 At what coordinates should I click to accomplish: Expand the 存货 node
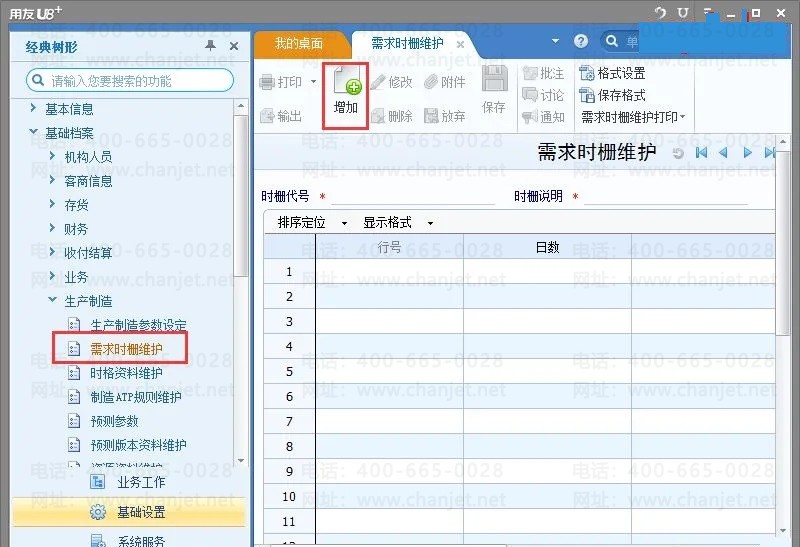(52, 204)
